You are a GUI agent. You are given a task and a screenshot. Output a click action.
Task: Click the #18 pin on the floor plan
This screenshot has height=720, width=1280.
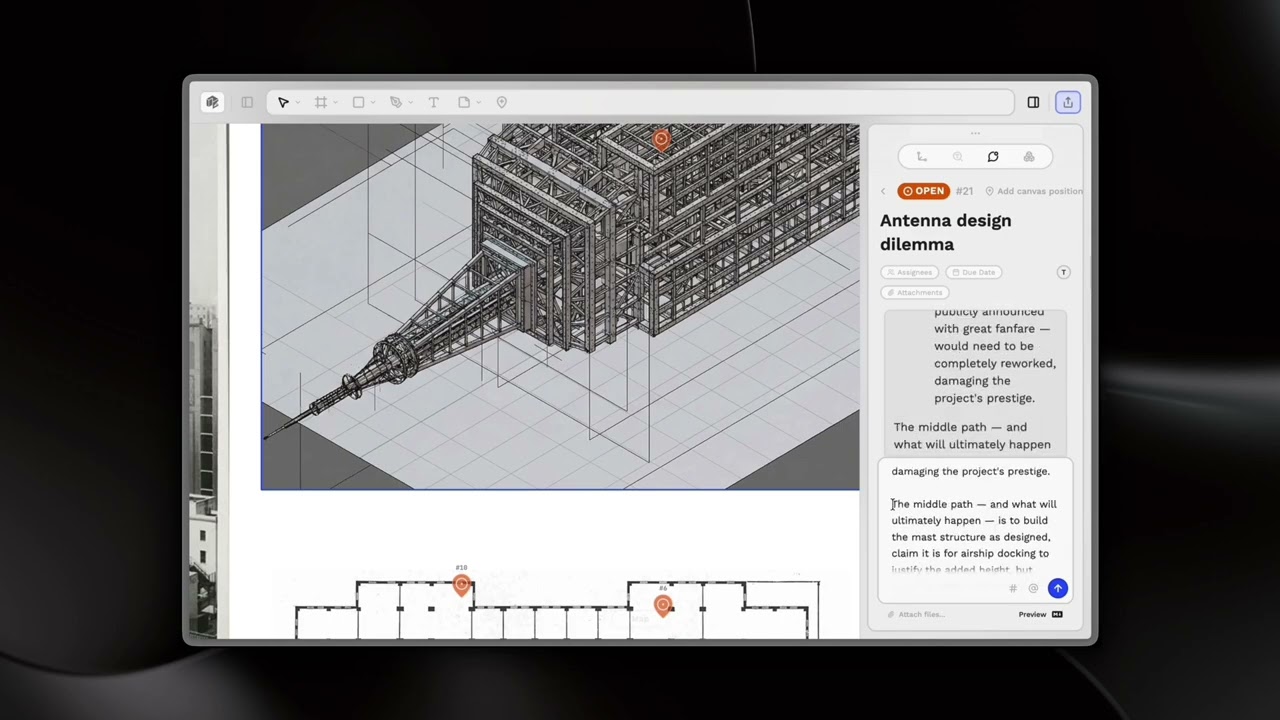coord(461,584)
